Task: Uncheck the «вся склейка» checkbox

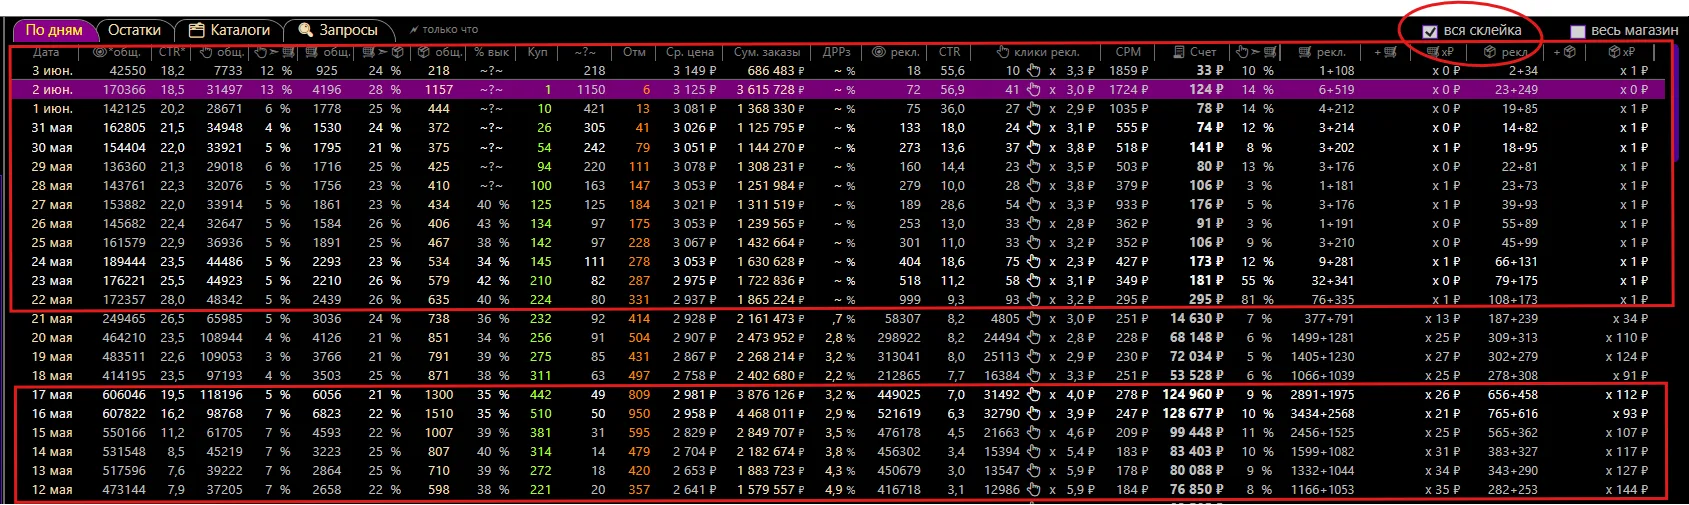Action: click(x=1430, y=31)
